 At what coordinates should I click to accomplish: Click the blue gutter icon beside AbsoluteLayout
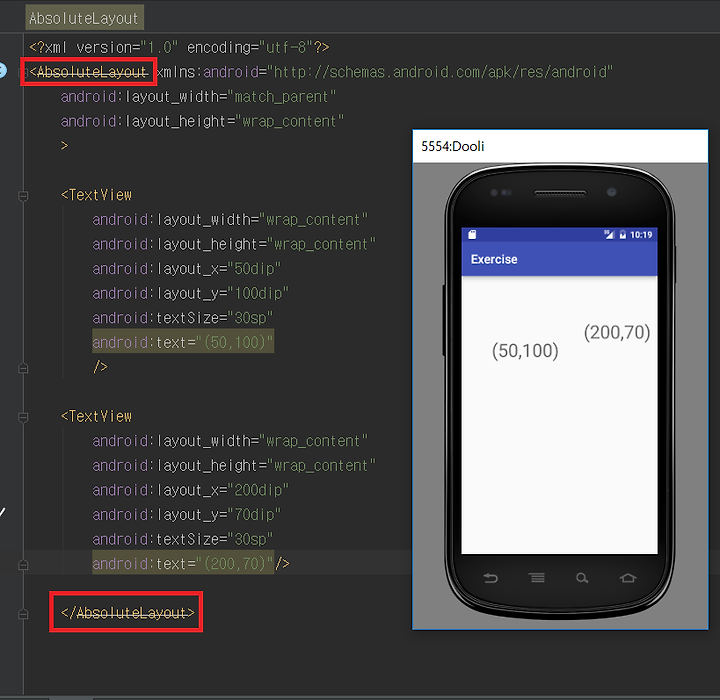tap(2, 70)
